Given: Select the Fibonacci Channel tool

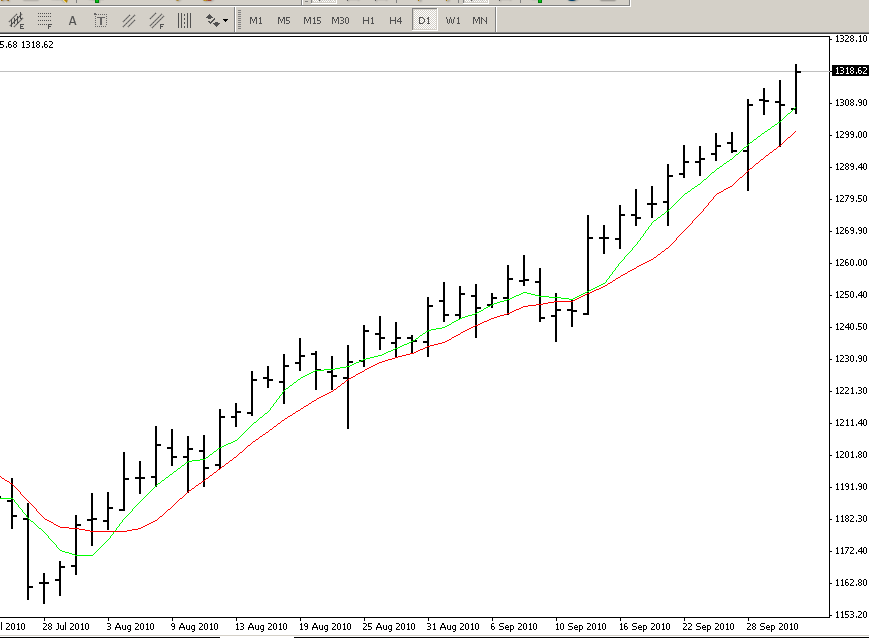Looking at the screenshot, I should pos(157,21).
